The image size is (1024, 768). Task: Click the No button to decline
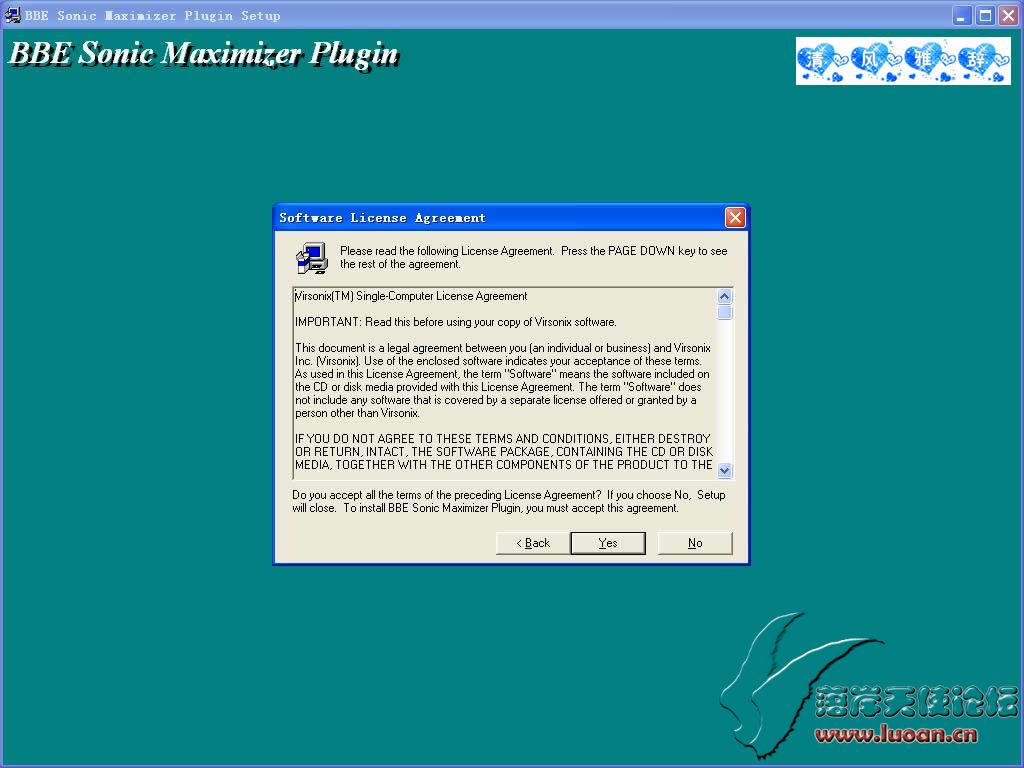695,543
